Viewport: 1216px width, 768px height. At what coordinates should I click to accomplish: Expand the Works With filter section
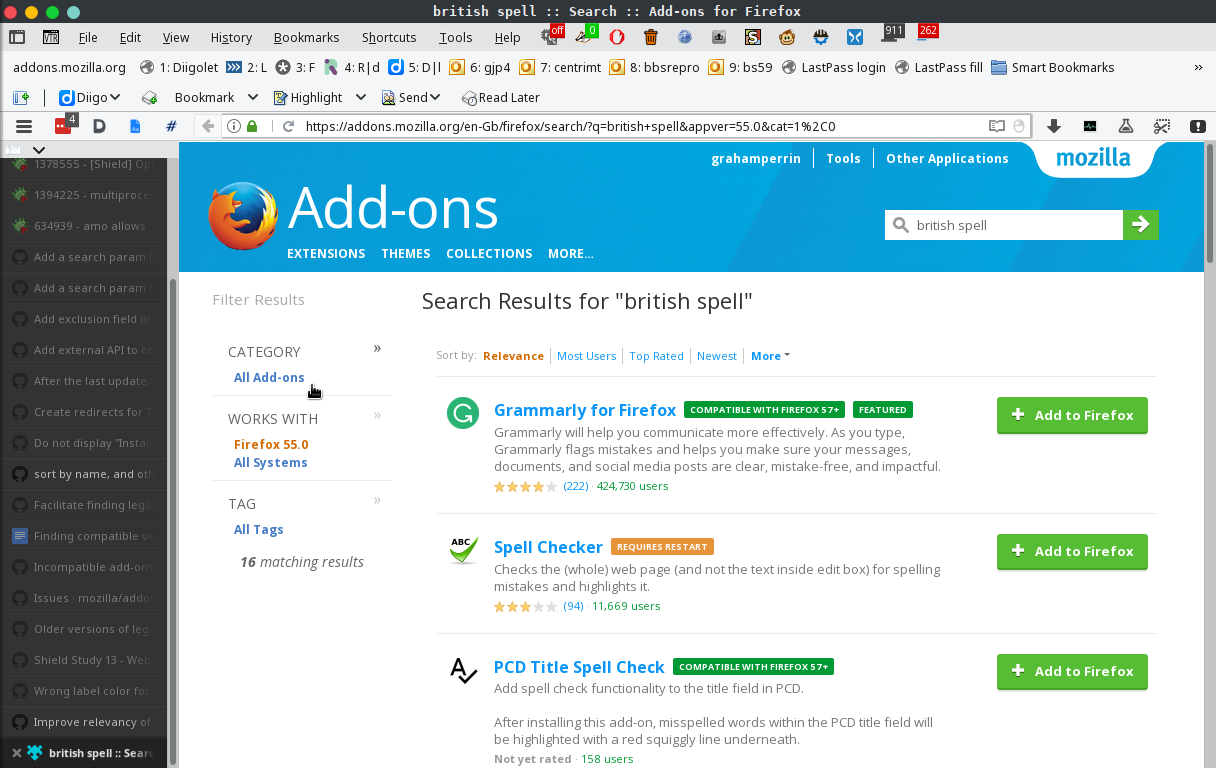pos(377,416)
